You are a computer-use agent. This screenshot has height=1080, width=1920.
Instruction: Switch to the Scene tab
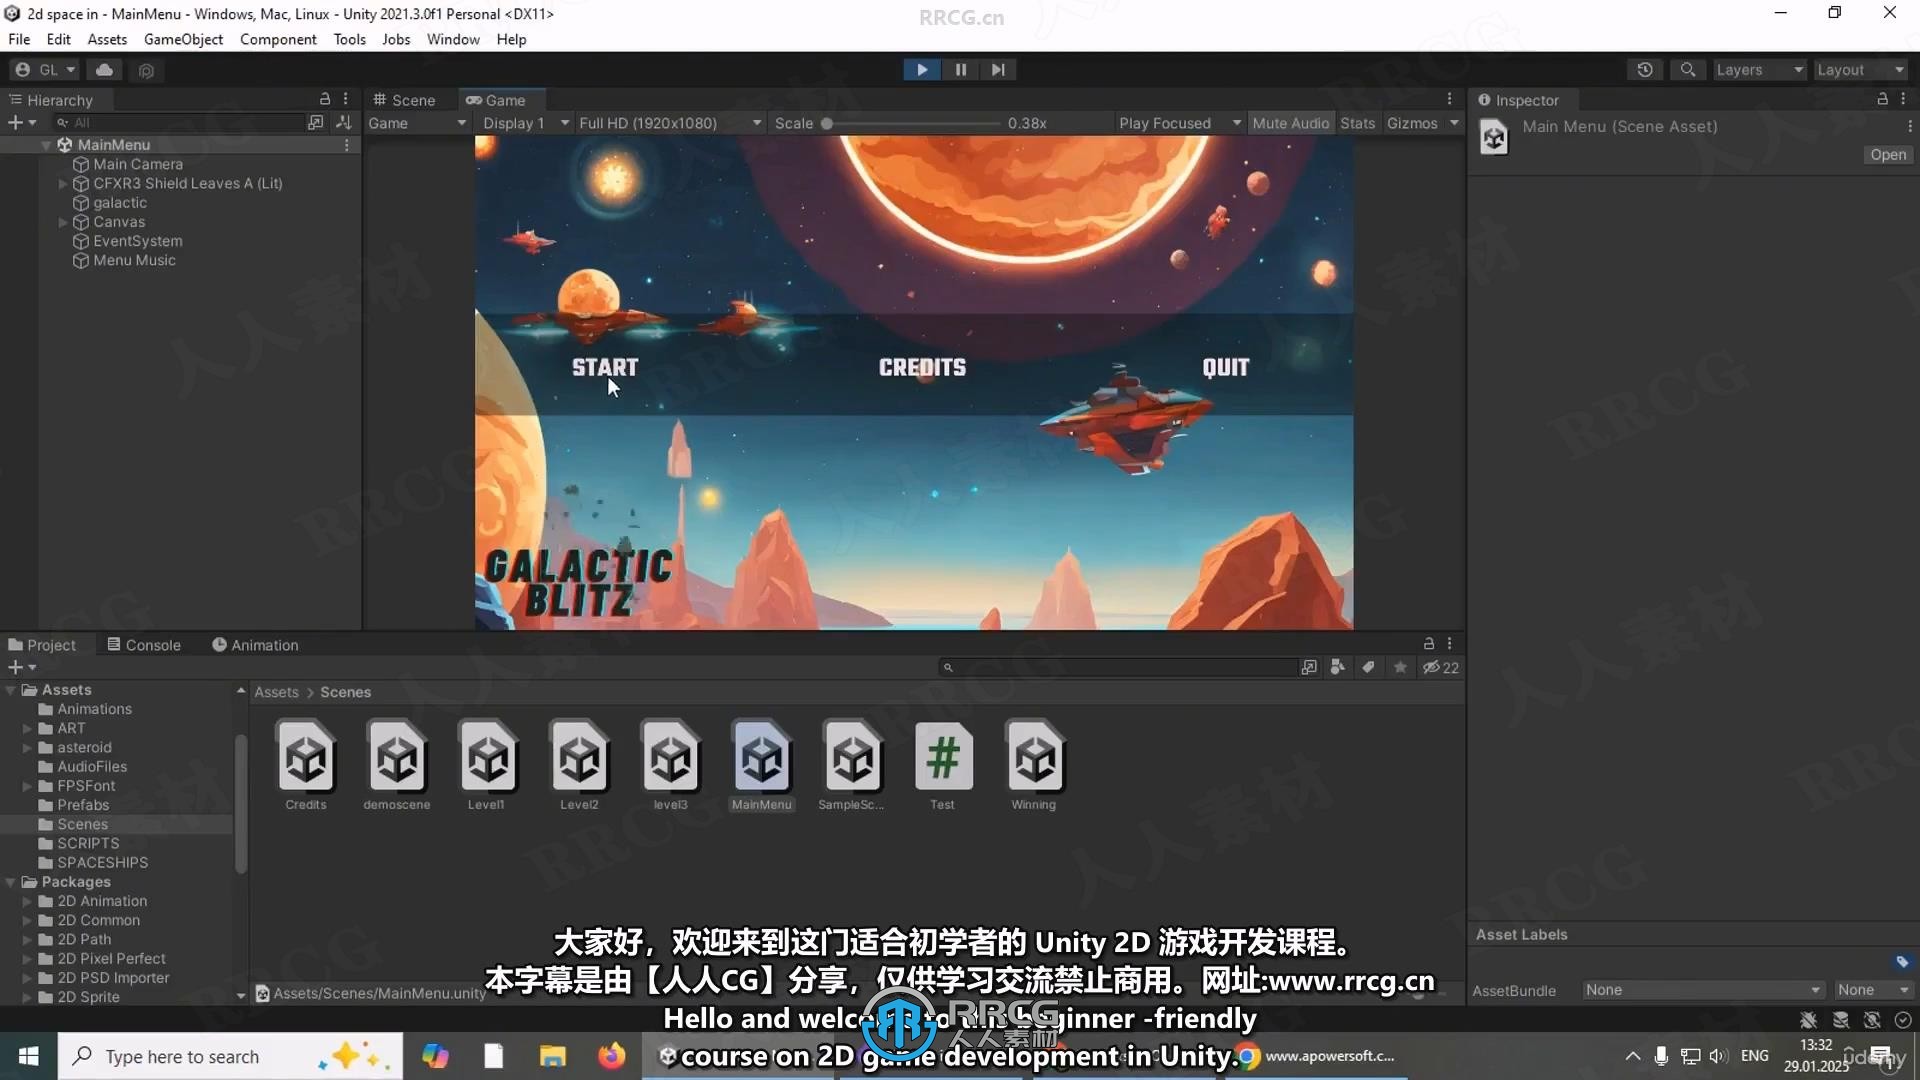[404, 100]
